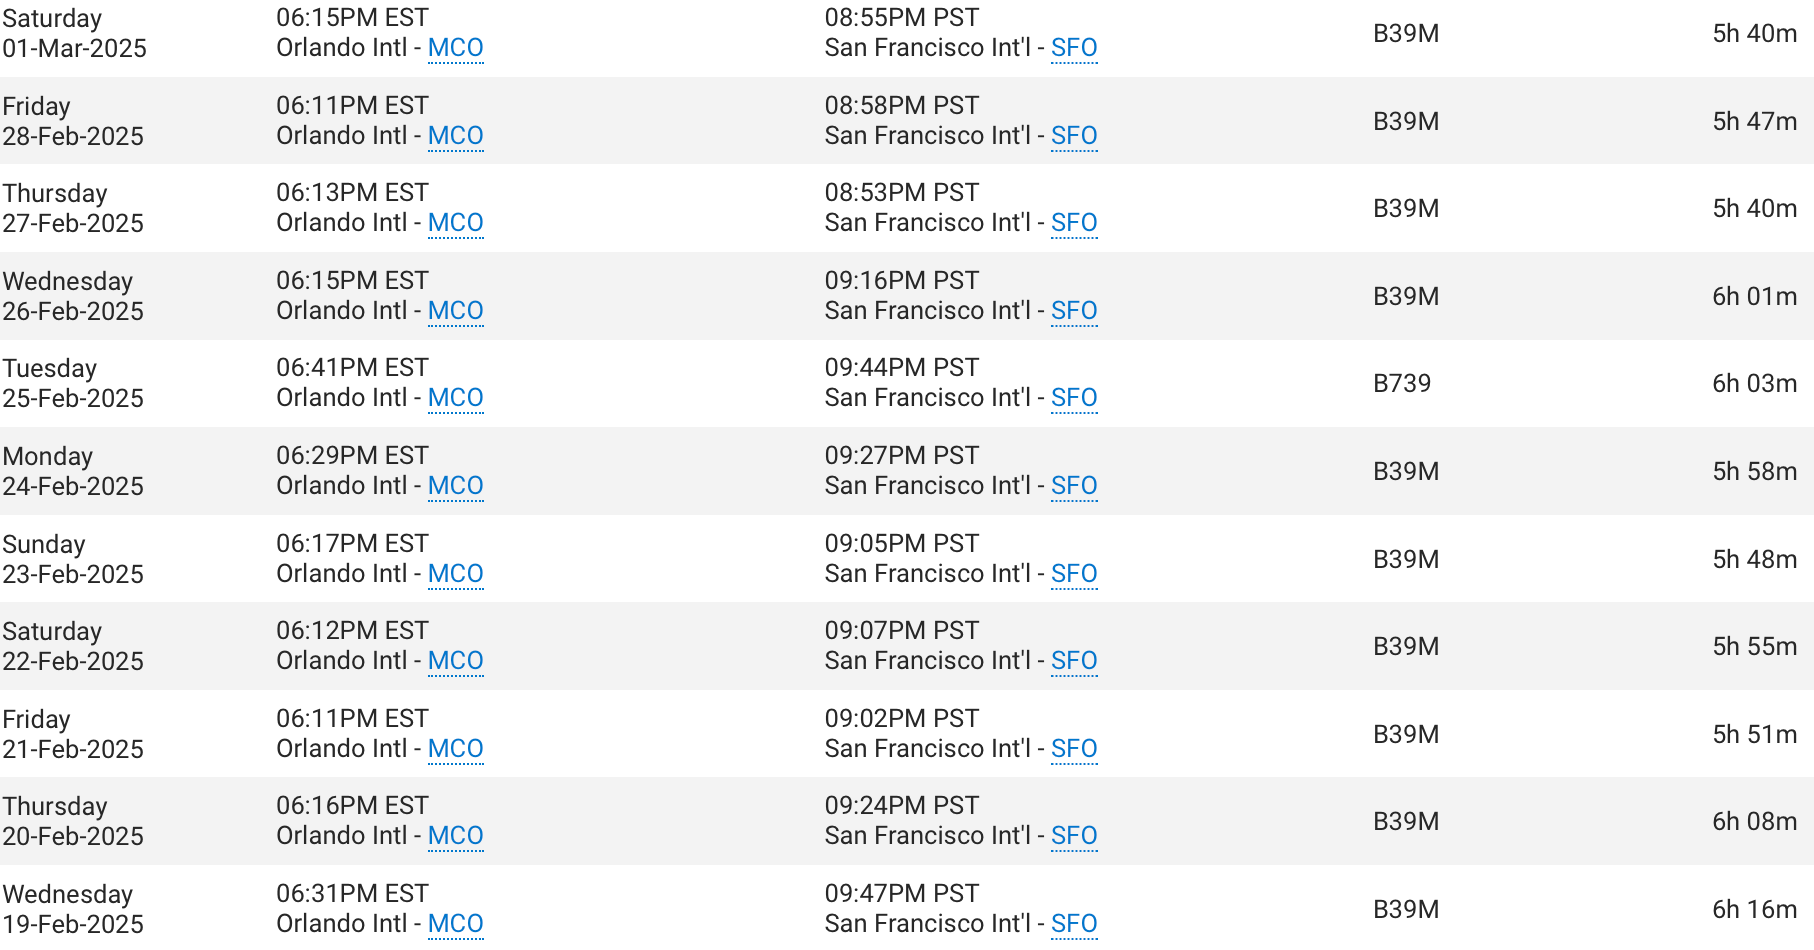1814x950 pixels.
Task: Open MCO link in the 01-Mar-2025 row
Action: click(455, 48)
